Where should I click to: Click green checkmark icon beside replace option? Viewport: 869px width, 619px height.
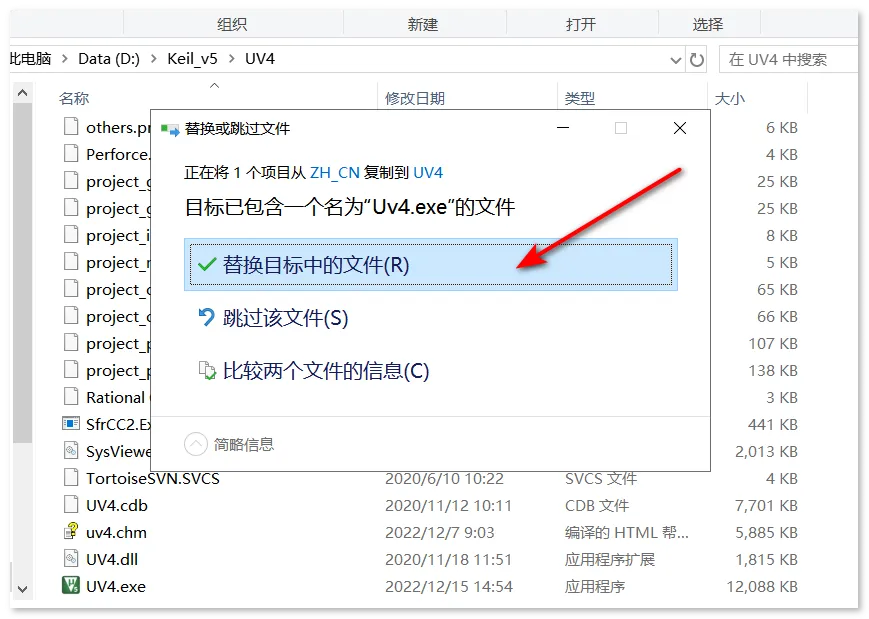[x=207, y=264]
